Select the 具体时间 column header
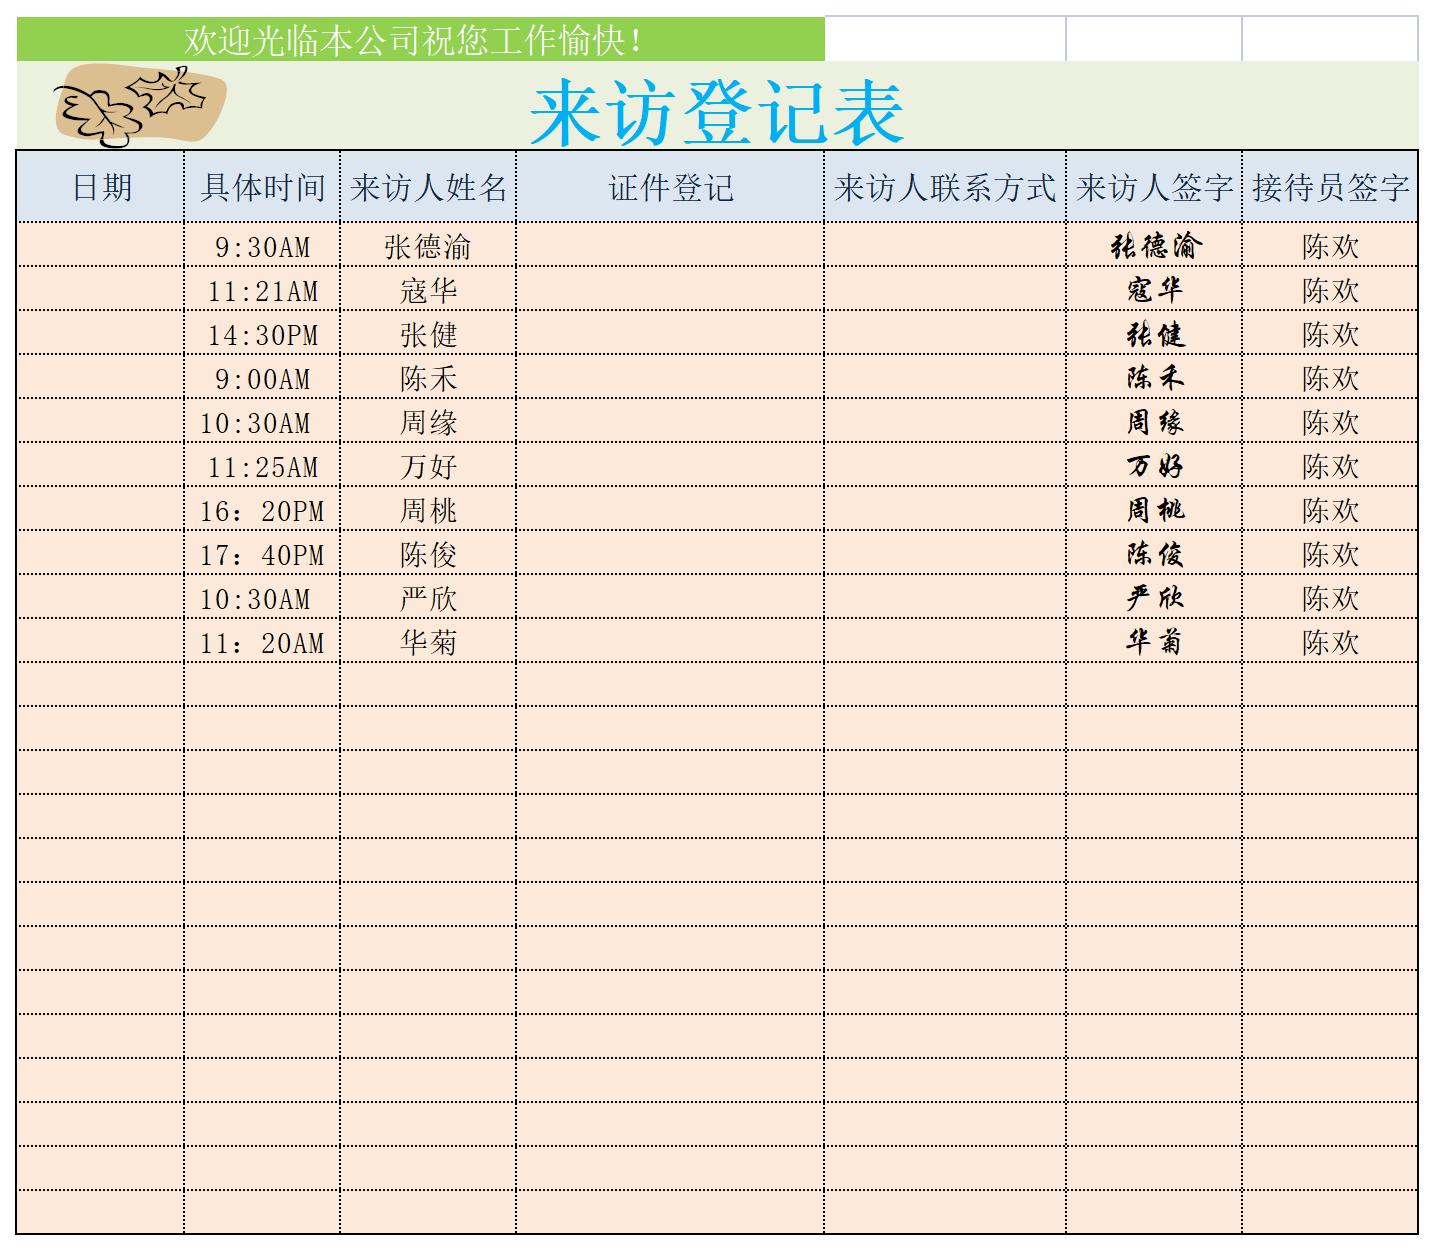 pyautogui.click(x=263, y=184)
